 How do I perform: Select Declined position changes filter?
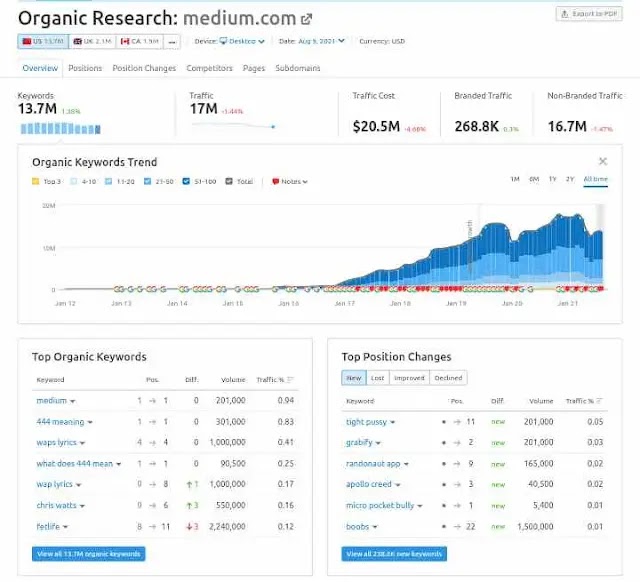coord(448,378)
